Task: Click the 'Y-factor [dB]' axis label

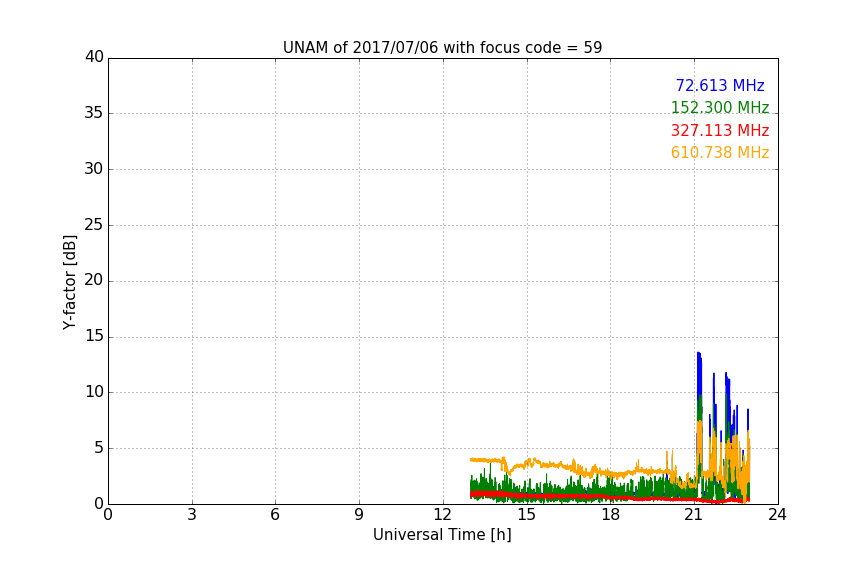Action: tap(69, 282)
